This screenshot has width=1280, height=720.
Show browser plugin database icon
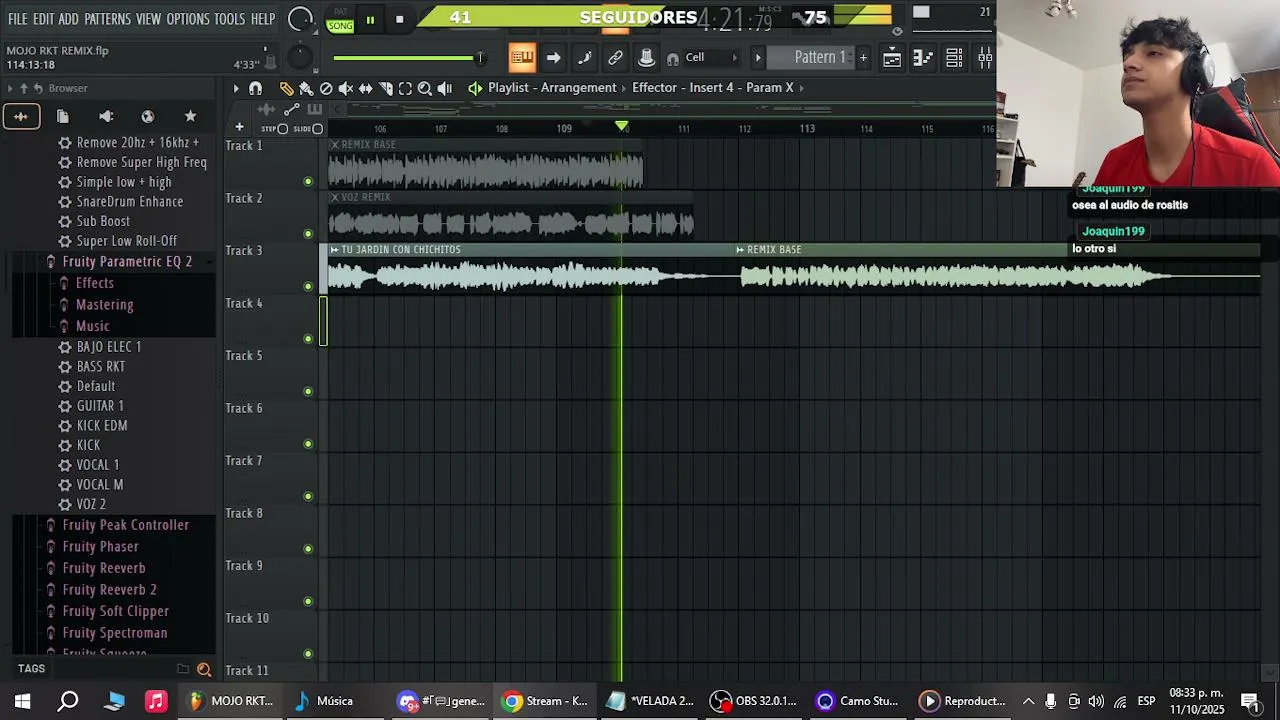106,116
